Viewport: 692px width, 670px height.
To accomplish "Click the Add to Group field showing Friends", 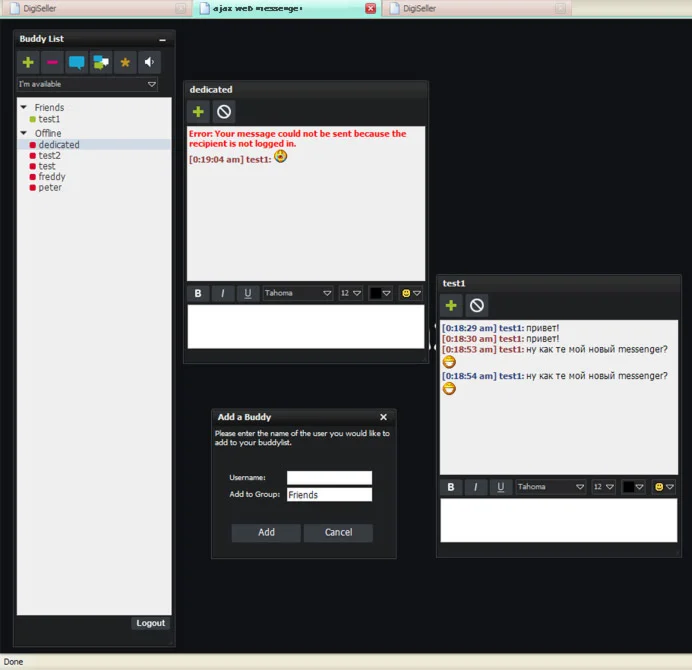I will click(329, 495).
